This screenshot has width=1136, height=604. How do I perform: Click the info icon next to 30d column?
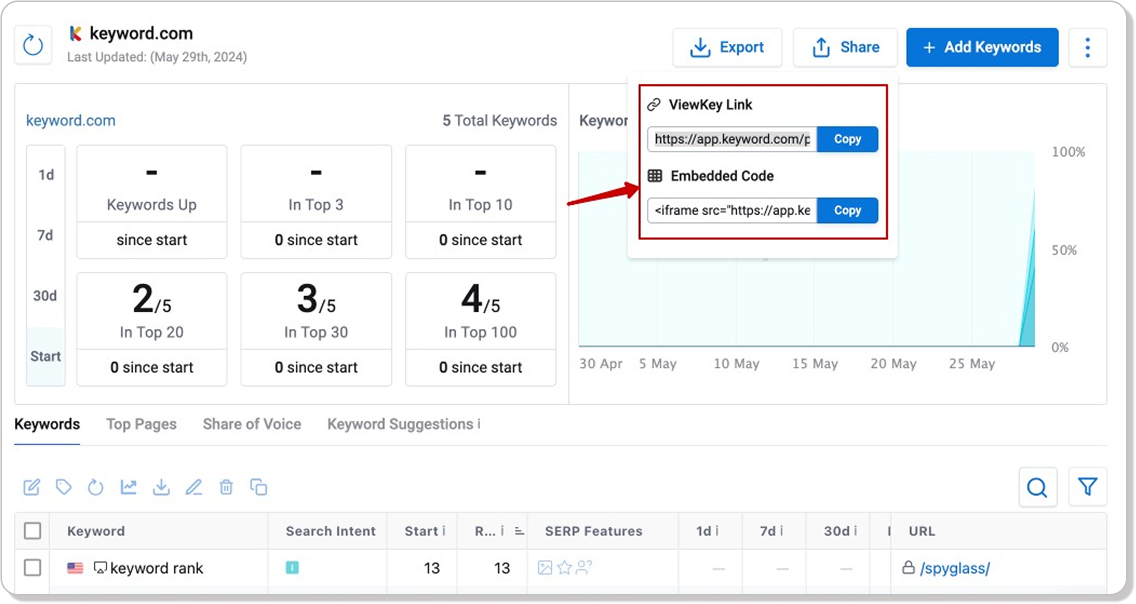point(855,531)
